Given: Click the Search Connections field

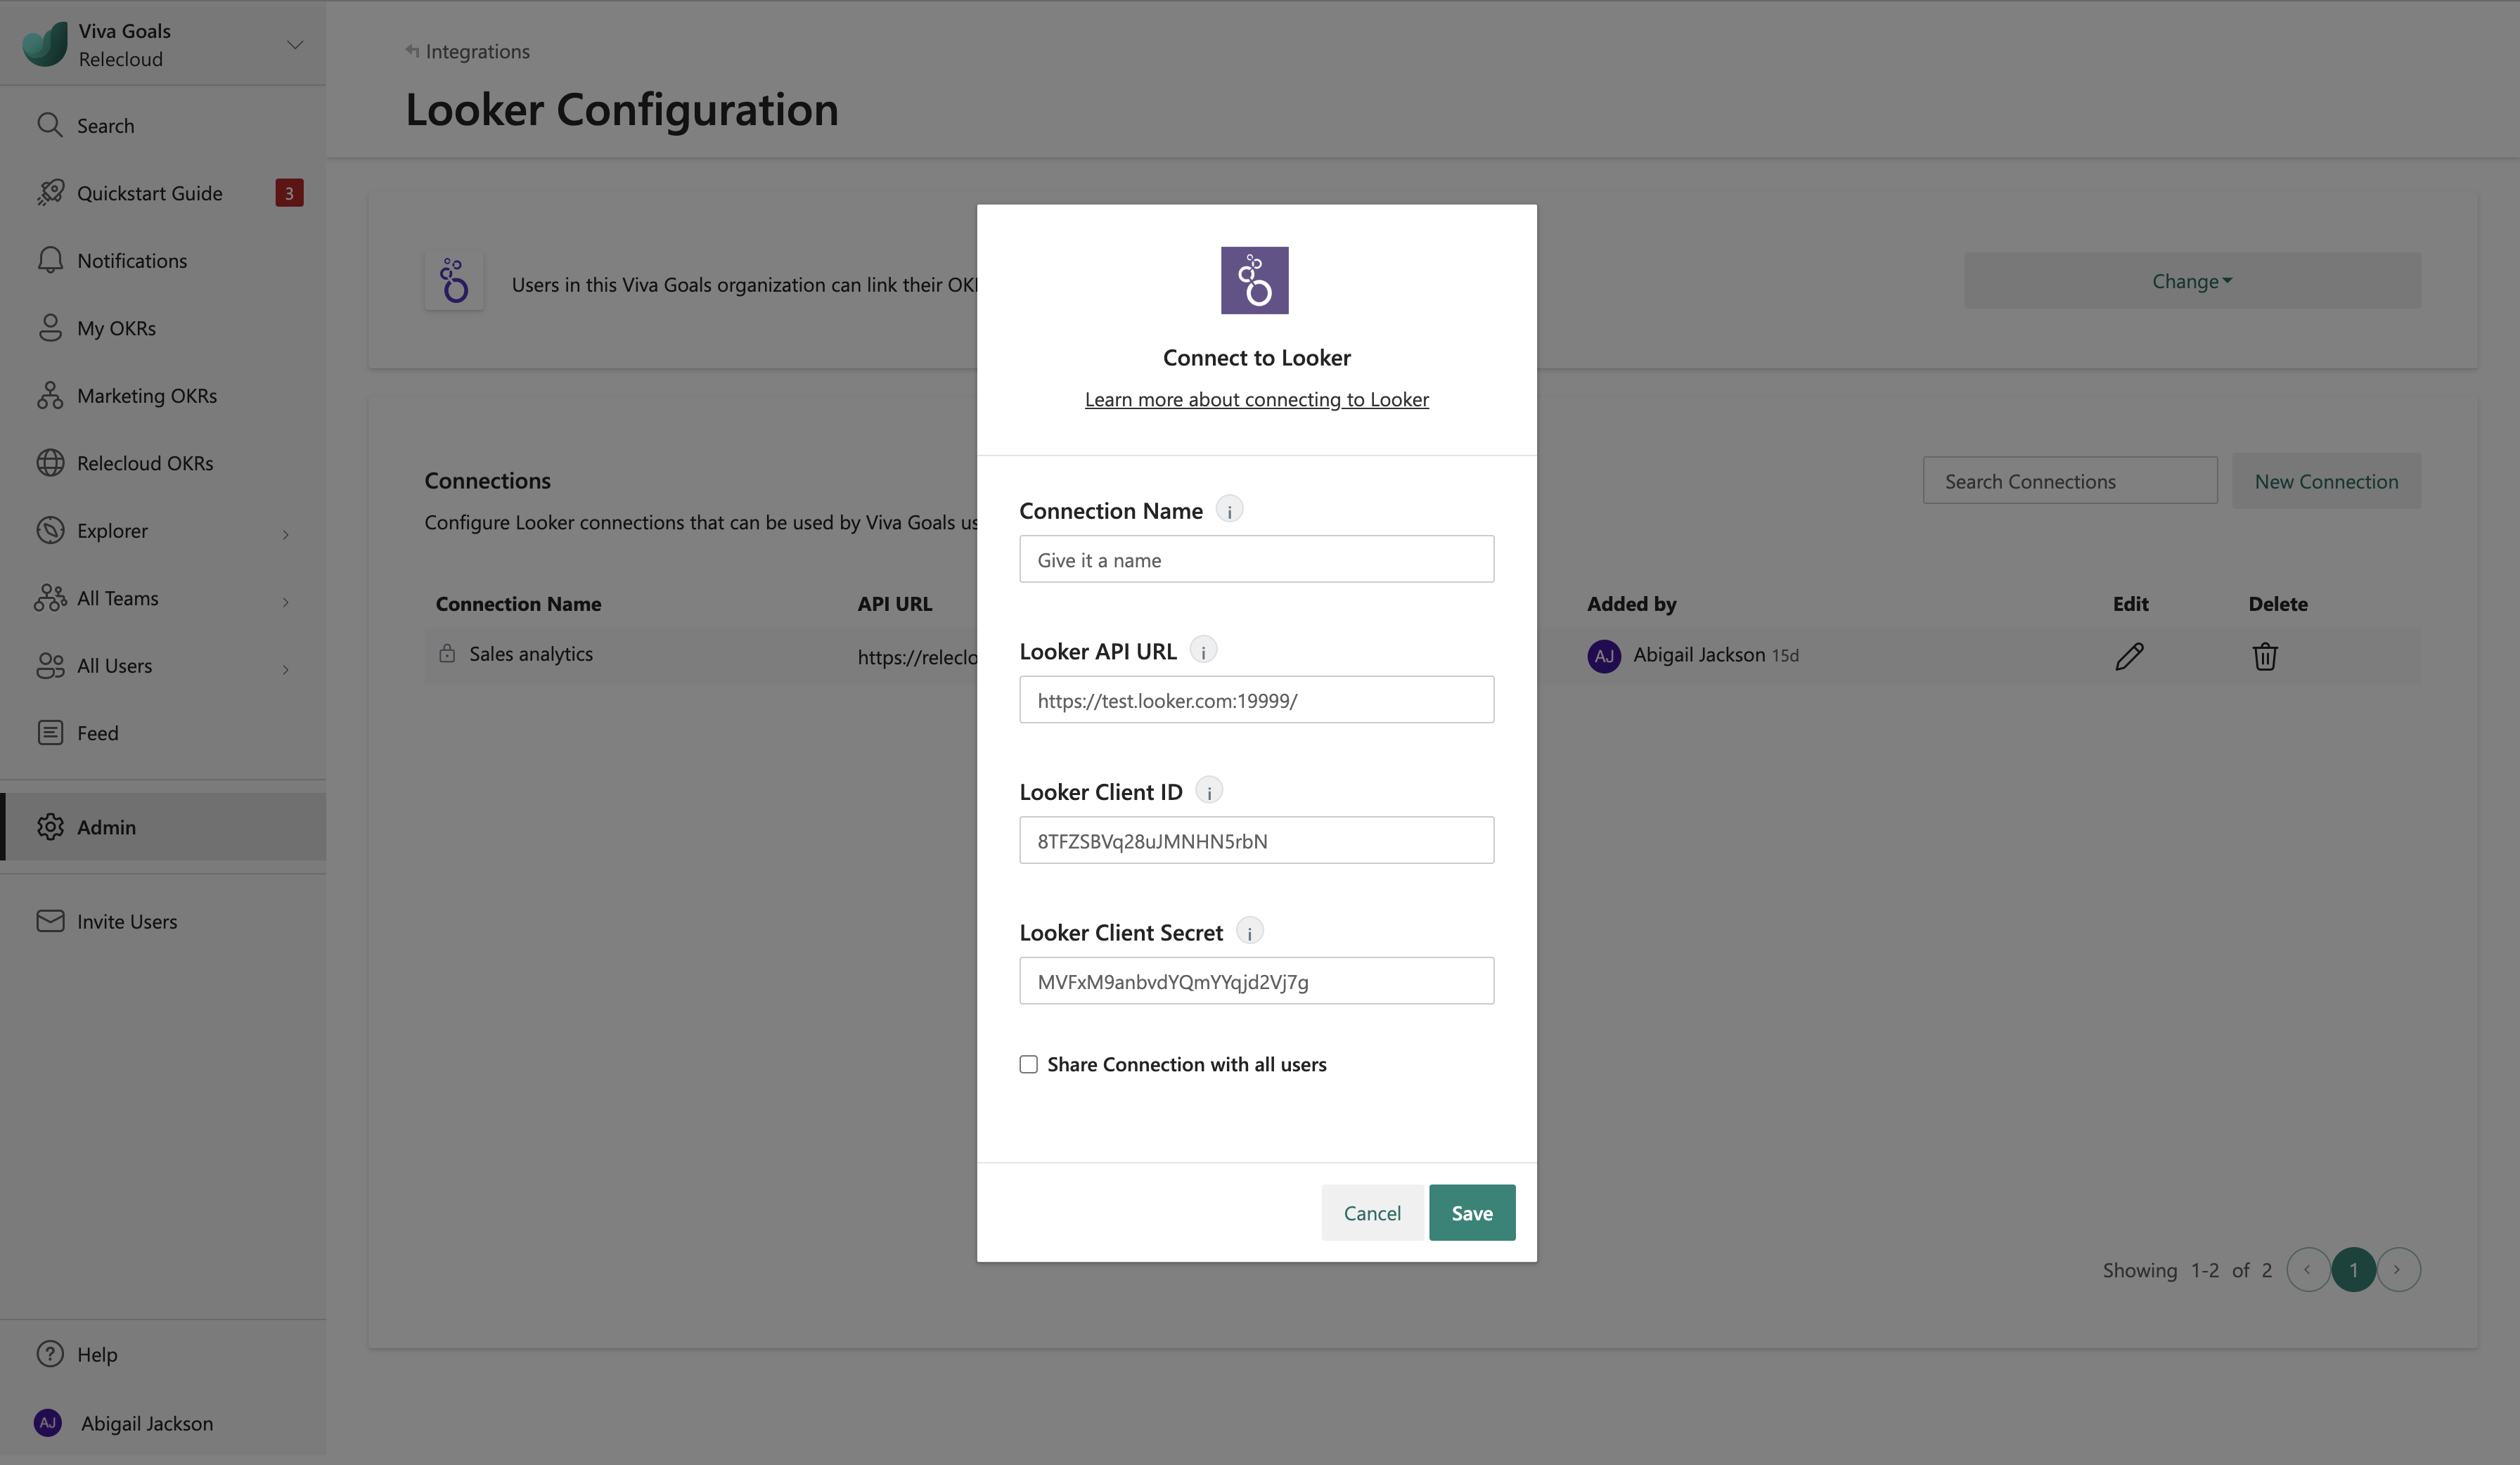Looking at the screenshot, I should [2070, 481].
